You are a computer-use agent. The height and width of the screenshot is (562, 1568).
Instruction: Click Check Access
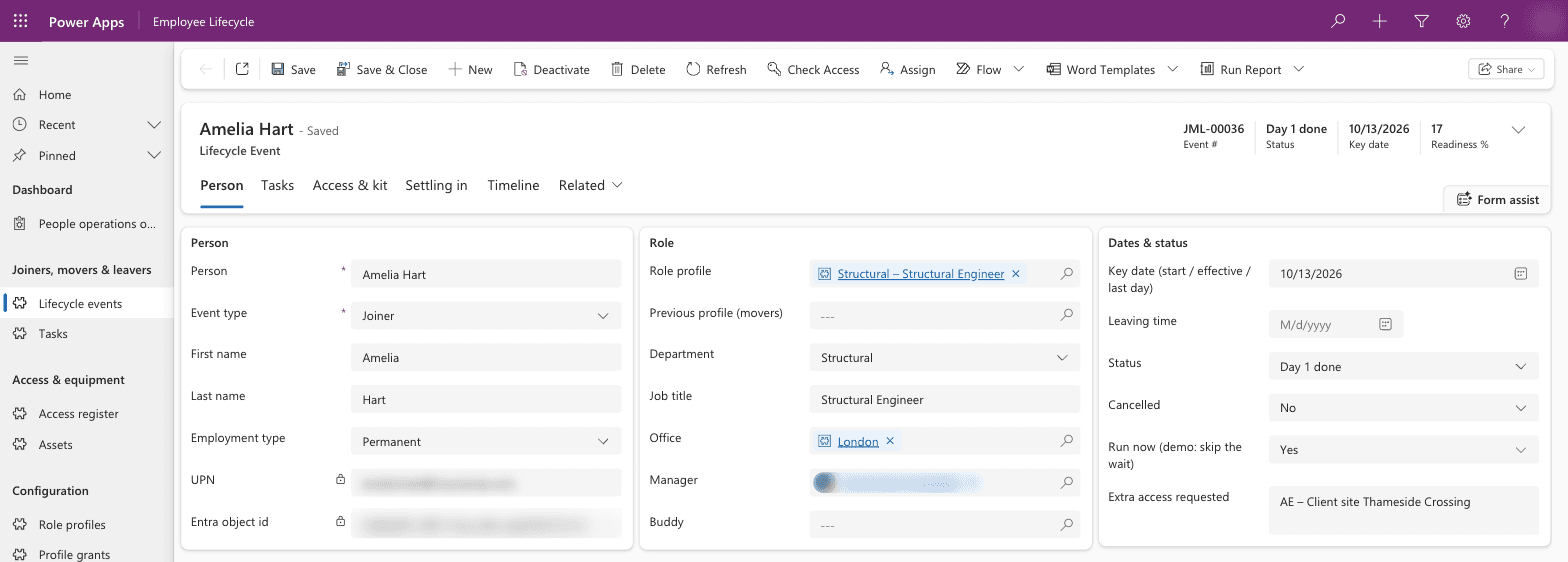point(813,69)
